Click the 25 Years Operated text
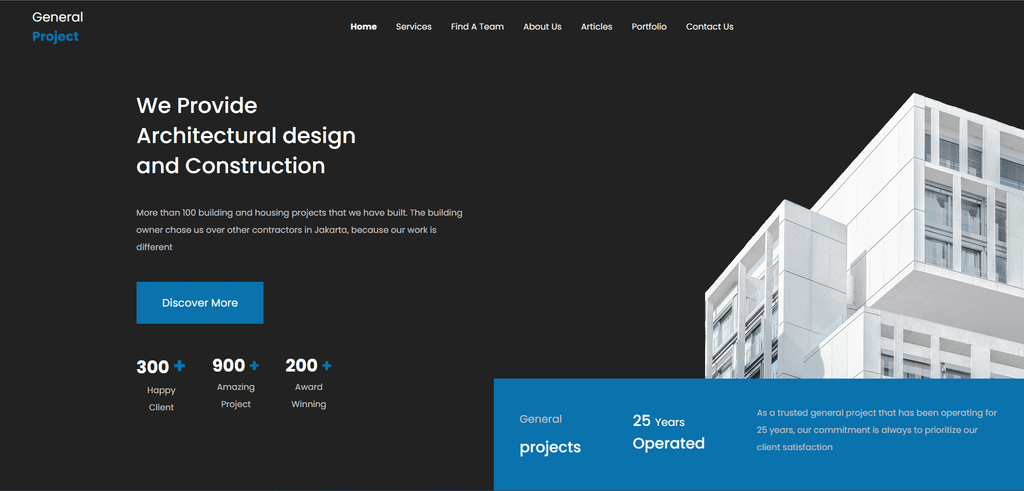 [669, 432]
